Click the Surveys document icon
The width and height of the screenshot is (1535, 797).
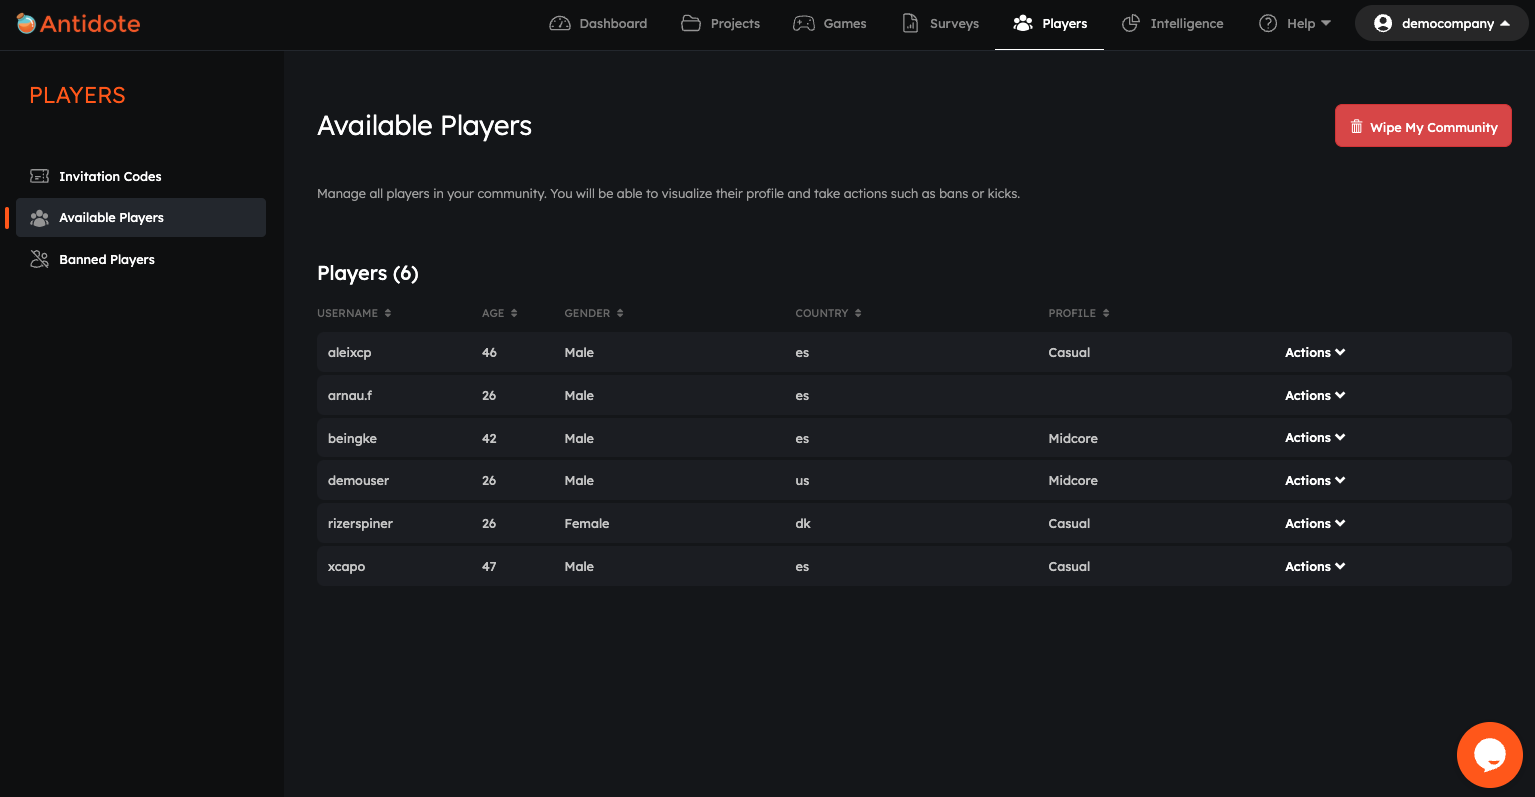[910, 23]
